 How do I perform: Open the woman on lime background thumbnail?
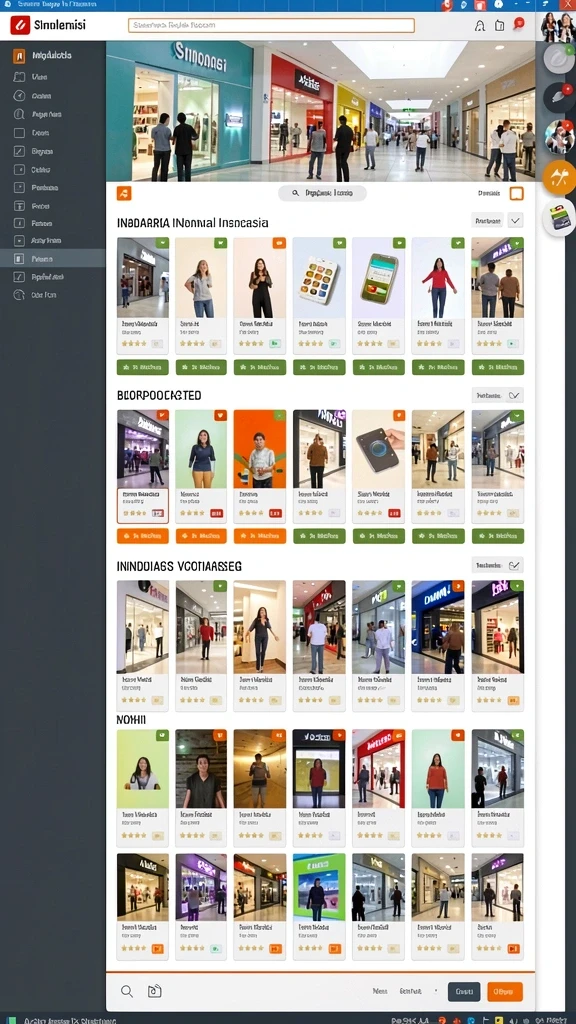(142, 769)
